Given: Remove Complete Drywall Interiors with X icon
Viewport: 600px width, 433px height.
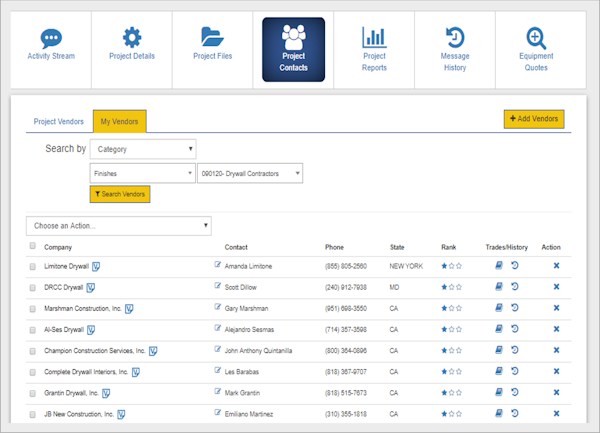Looking at the screenshot, I should tap(556, 371).
